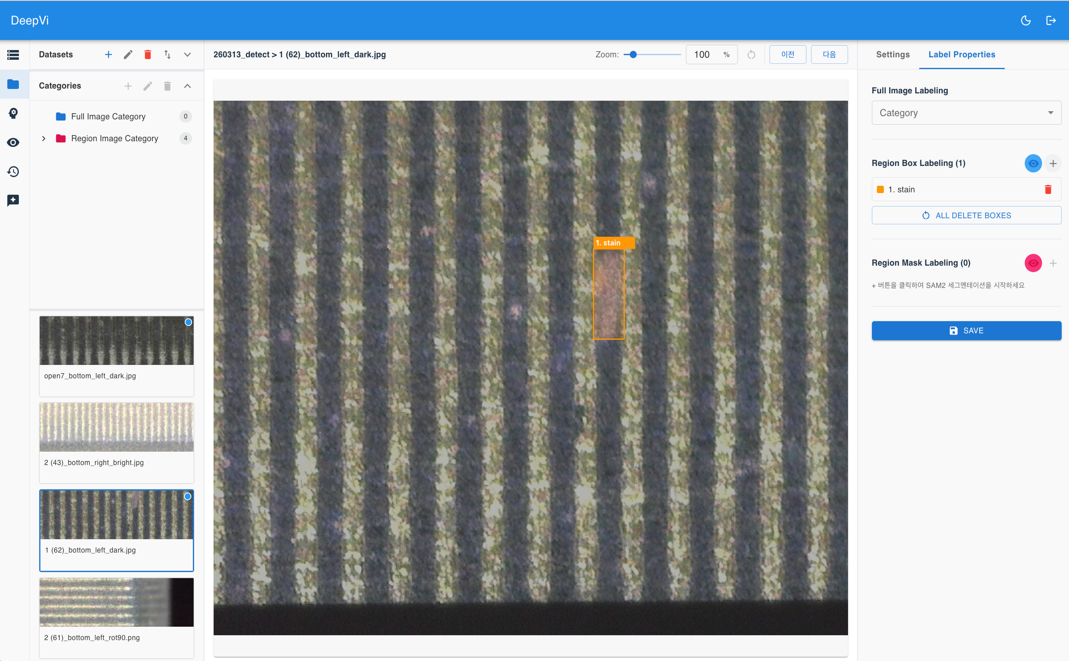
Task: Switch to the Settings tab
Action: pyautogui.click(x=892, y=55)
